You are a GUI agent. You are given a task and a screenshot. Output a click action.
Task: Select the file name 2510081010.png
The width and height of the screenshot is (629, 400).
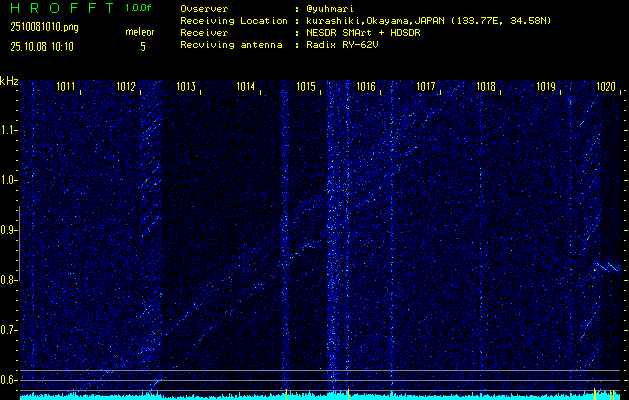click(x=44, y=27)
